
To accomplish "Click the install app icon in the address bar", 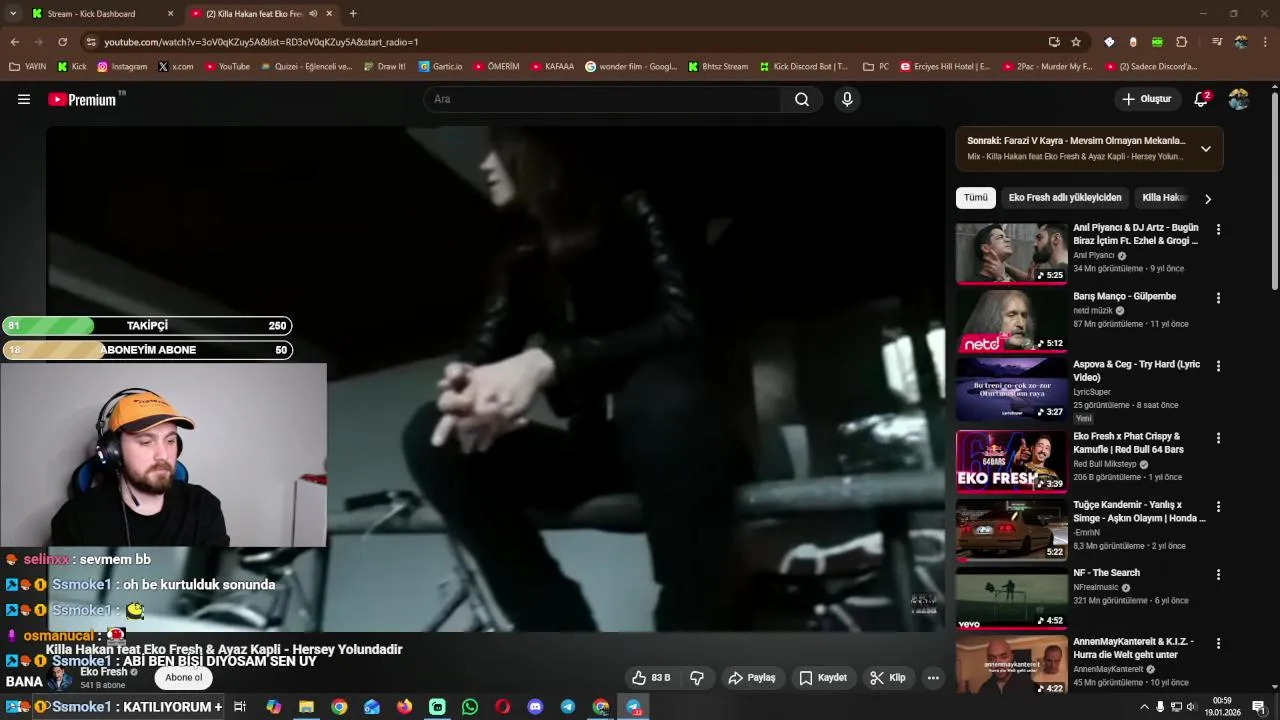I will (1054, 42).
